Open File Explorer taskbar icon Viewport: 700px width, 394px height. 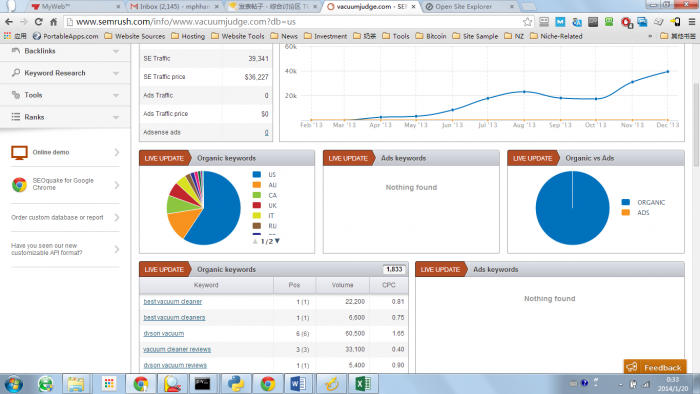(x=76, y=384)
